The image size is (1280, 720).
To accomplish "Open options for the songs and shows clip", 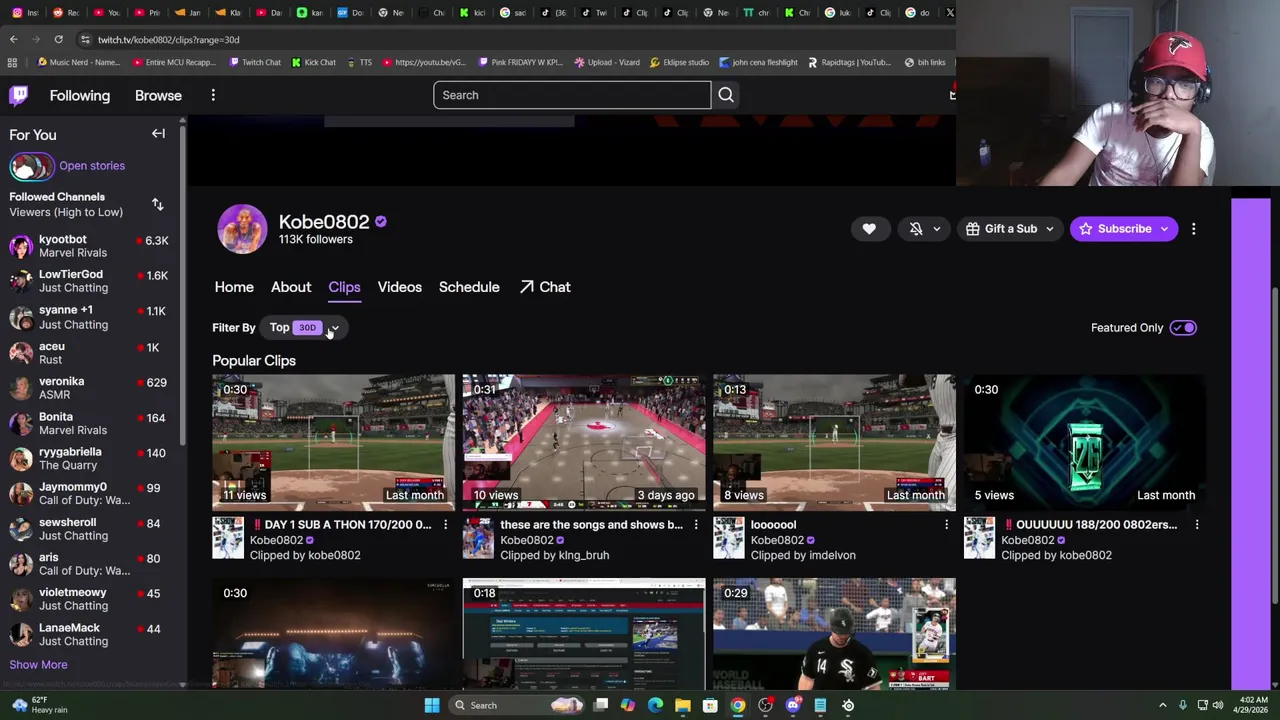I will click(x=696, y=524).
